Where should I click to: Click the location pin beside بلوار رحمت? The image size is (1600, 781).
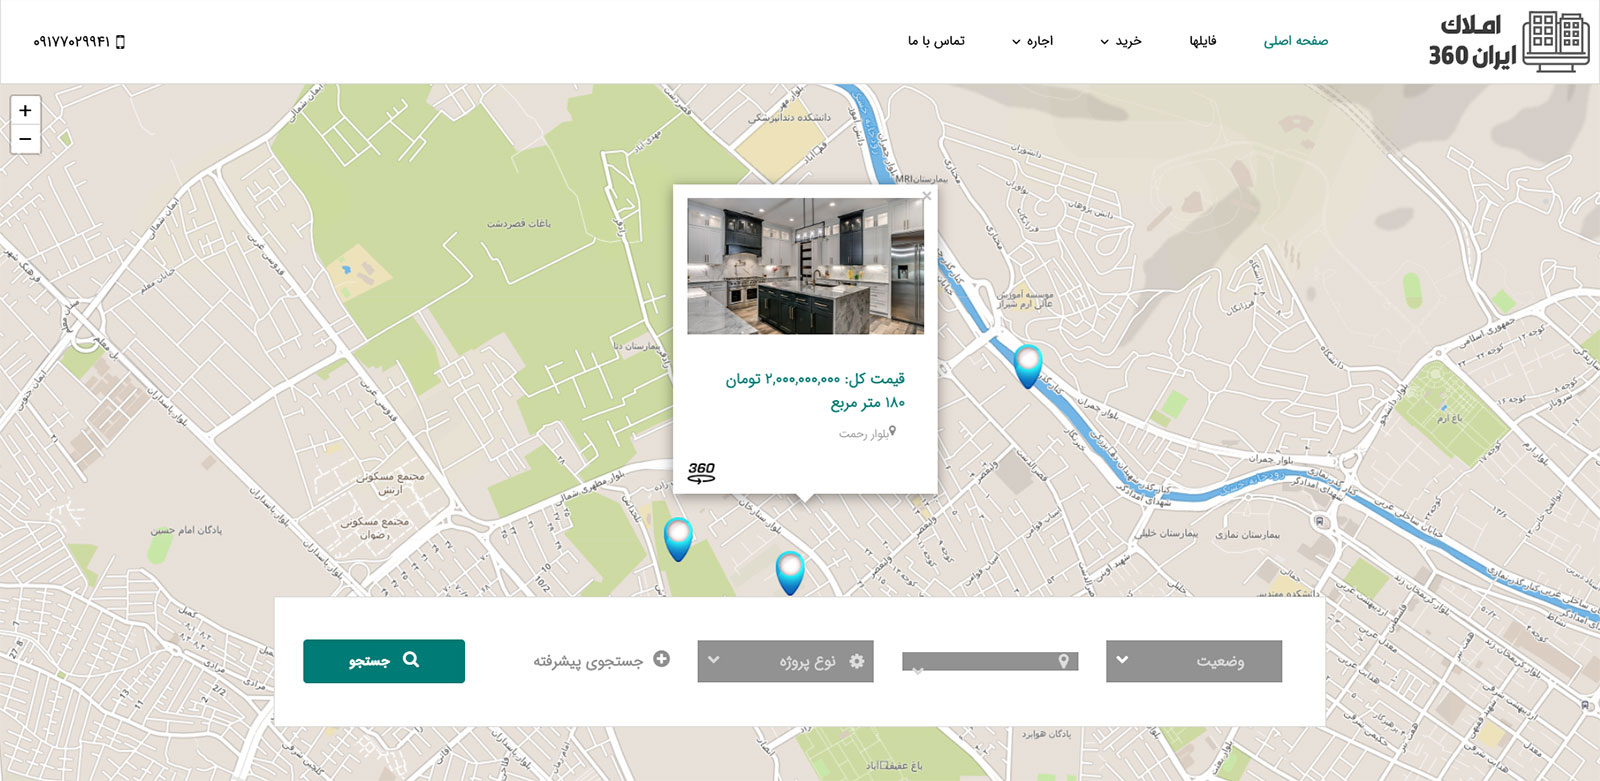(893, 432)
